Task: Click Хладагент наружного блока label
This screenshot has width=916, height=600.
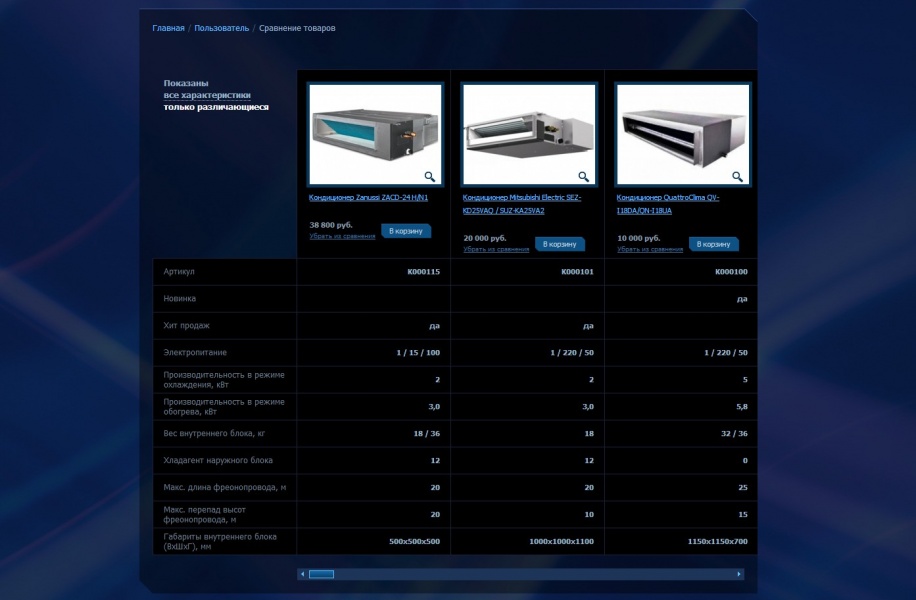Action: pos(218,460)
